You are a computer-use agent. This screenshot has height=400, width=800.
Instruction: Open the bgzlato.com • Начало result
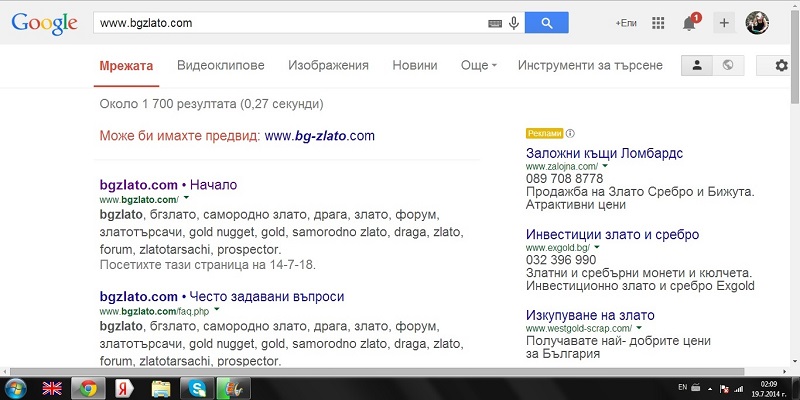pyautogui.click(x=168, y=185)
